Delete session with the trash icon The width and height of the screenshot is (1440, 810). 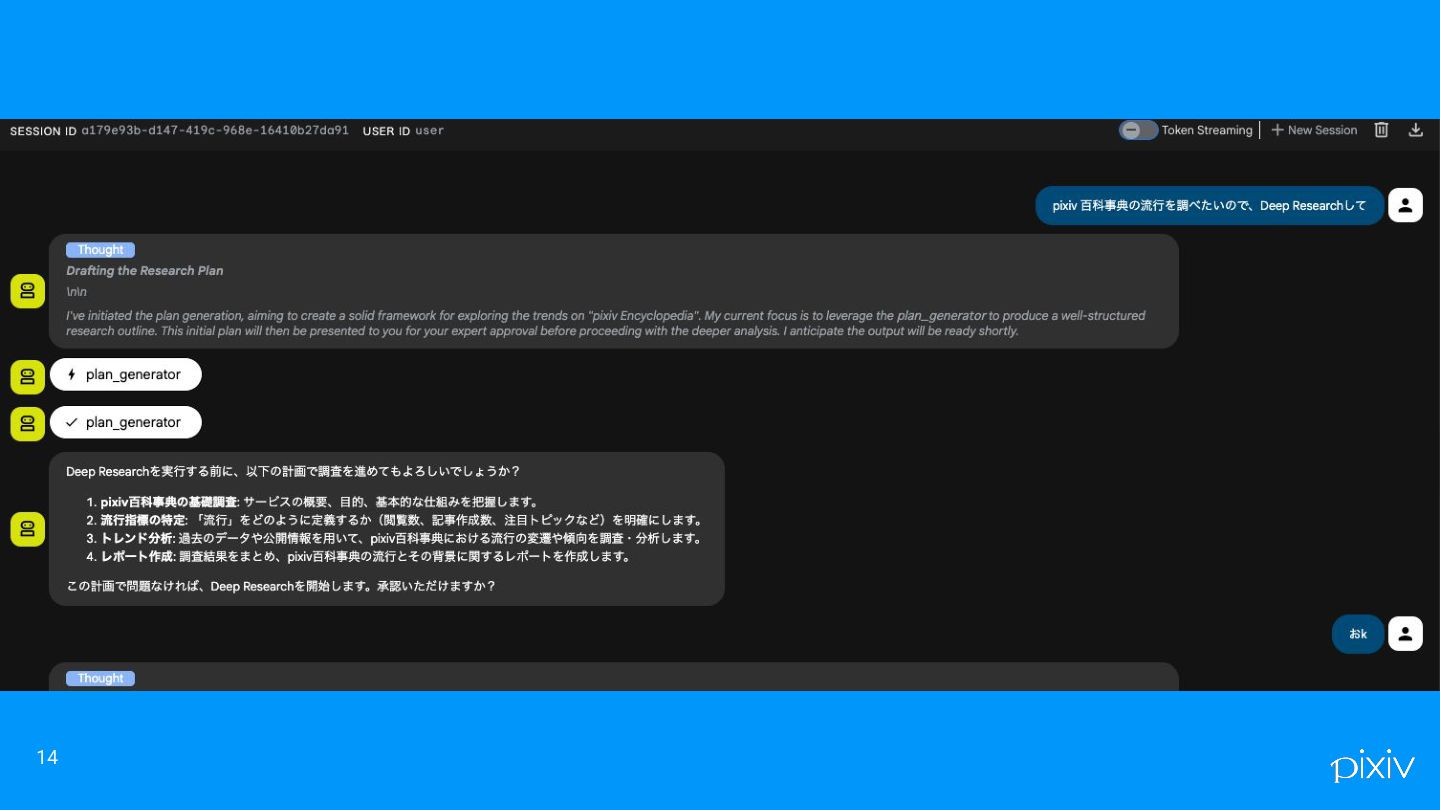click(1381, 130)
